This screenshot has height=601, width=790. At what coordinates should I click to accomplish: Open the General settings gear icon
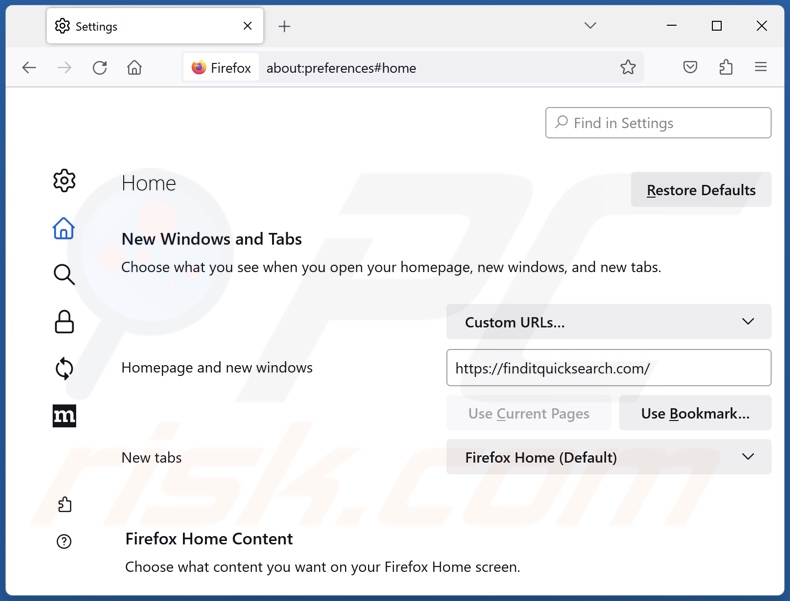click(64, 180)
